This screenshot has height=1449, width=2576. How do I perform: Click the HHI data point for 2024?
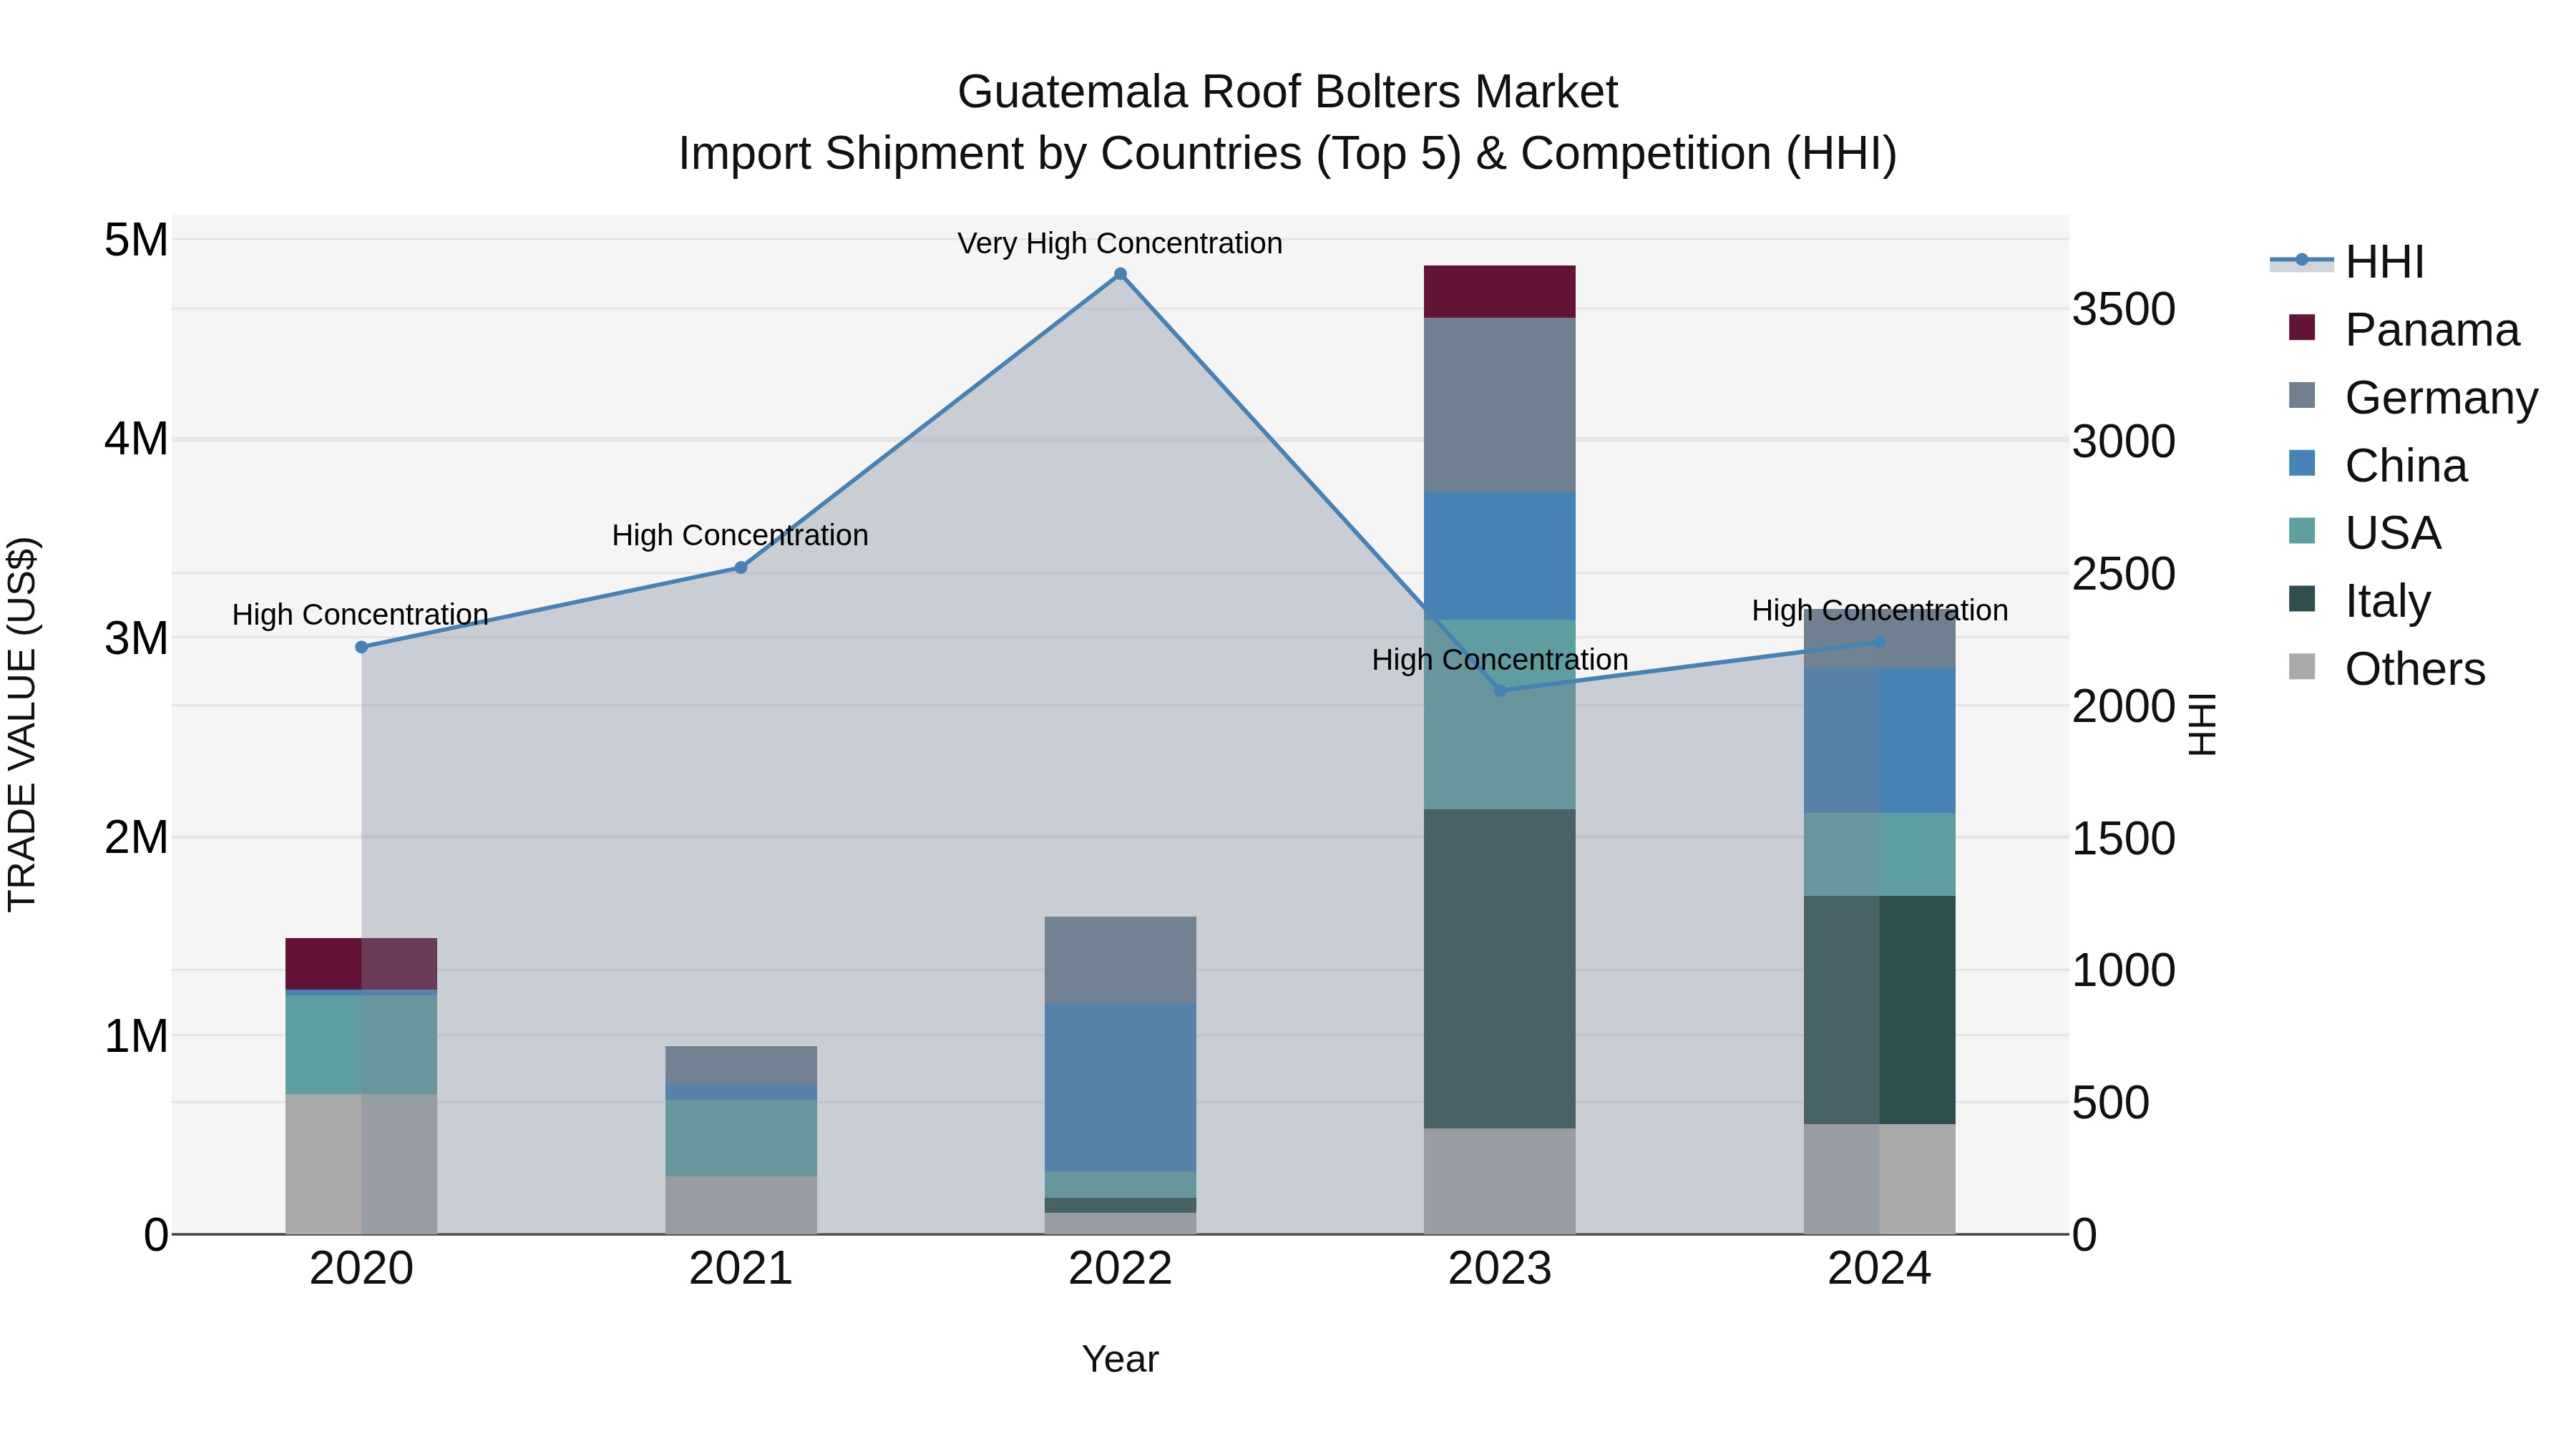(x=1879, y=642)
